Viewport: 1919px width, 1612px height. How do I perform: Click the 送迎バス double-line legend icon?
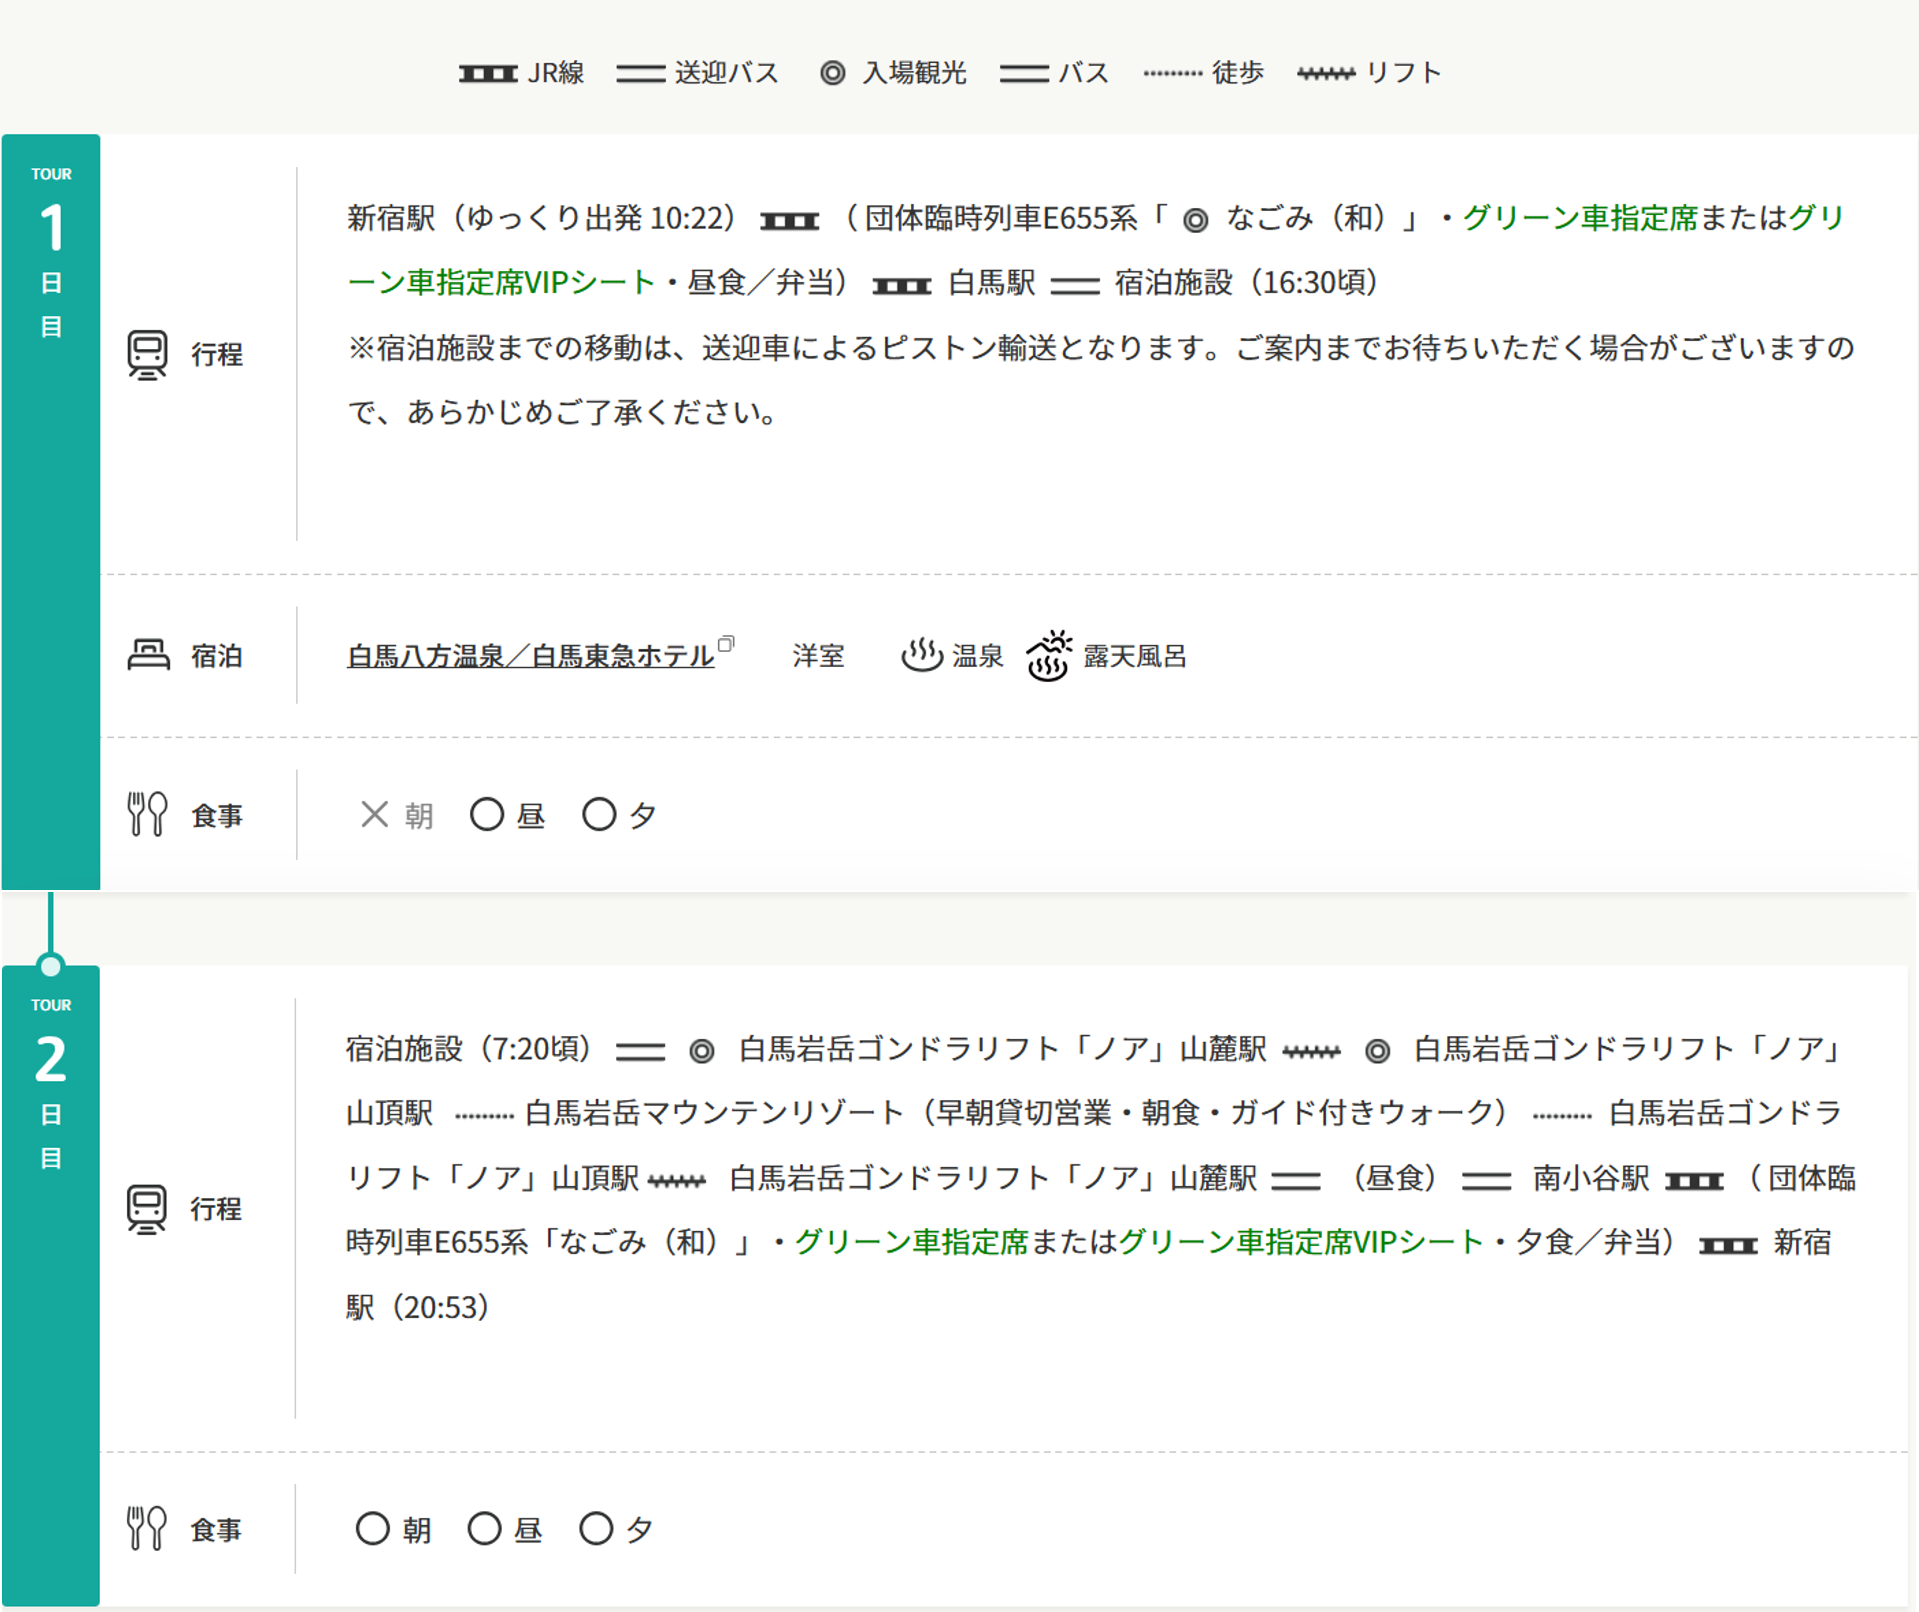tap(641, 73)
